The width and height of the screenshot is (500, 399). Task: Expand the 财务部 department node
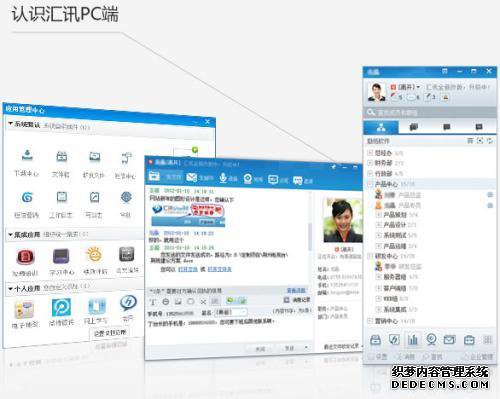coord(370,163)
